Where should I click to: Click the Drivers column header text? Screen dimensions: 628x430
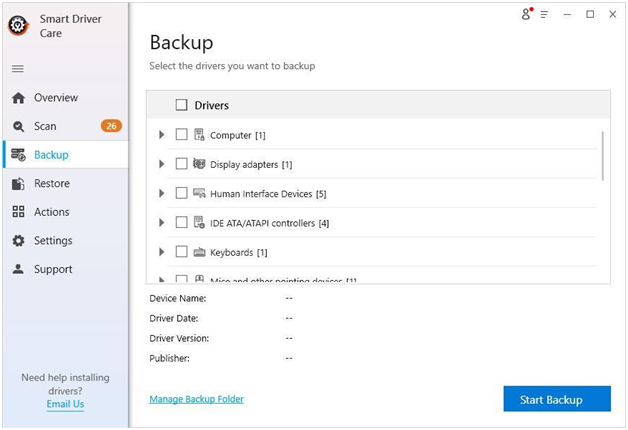[x=211, y=105]
